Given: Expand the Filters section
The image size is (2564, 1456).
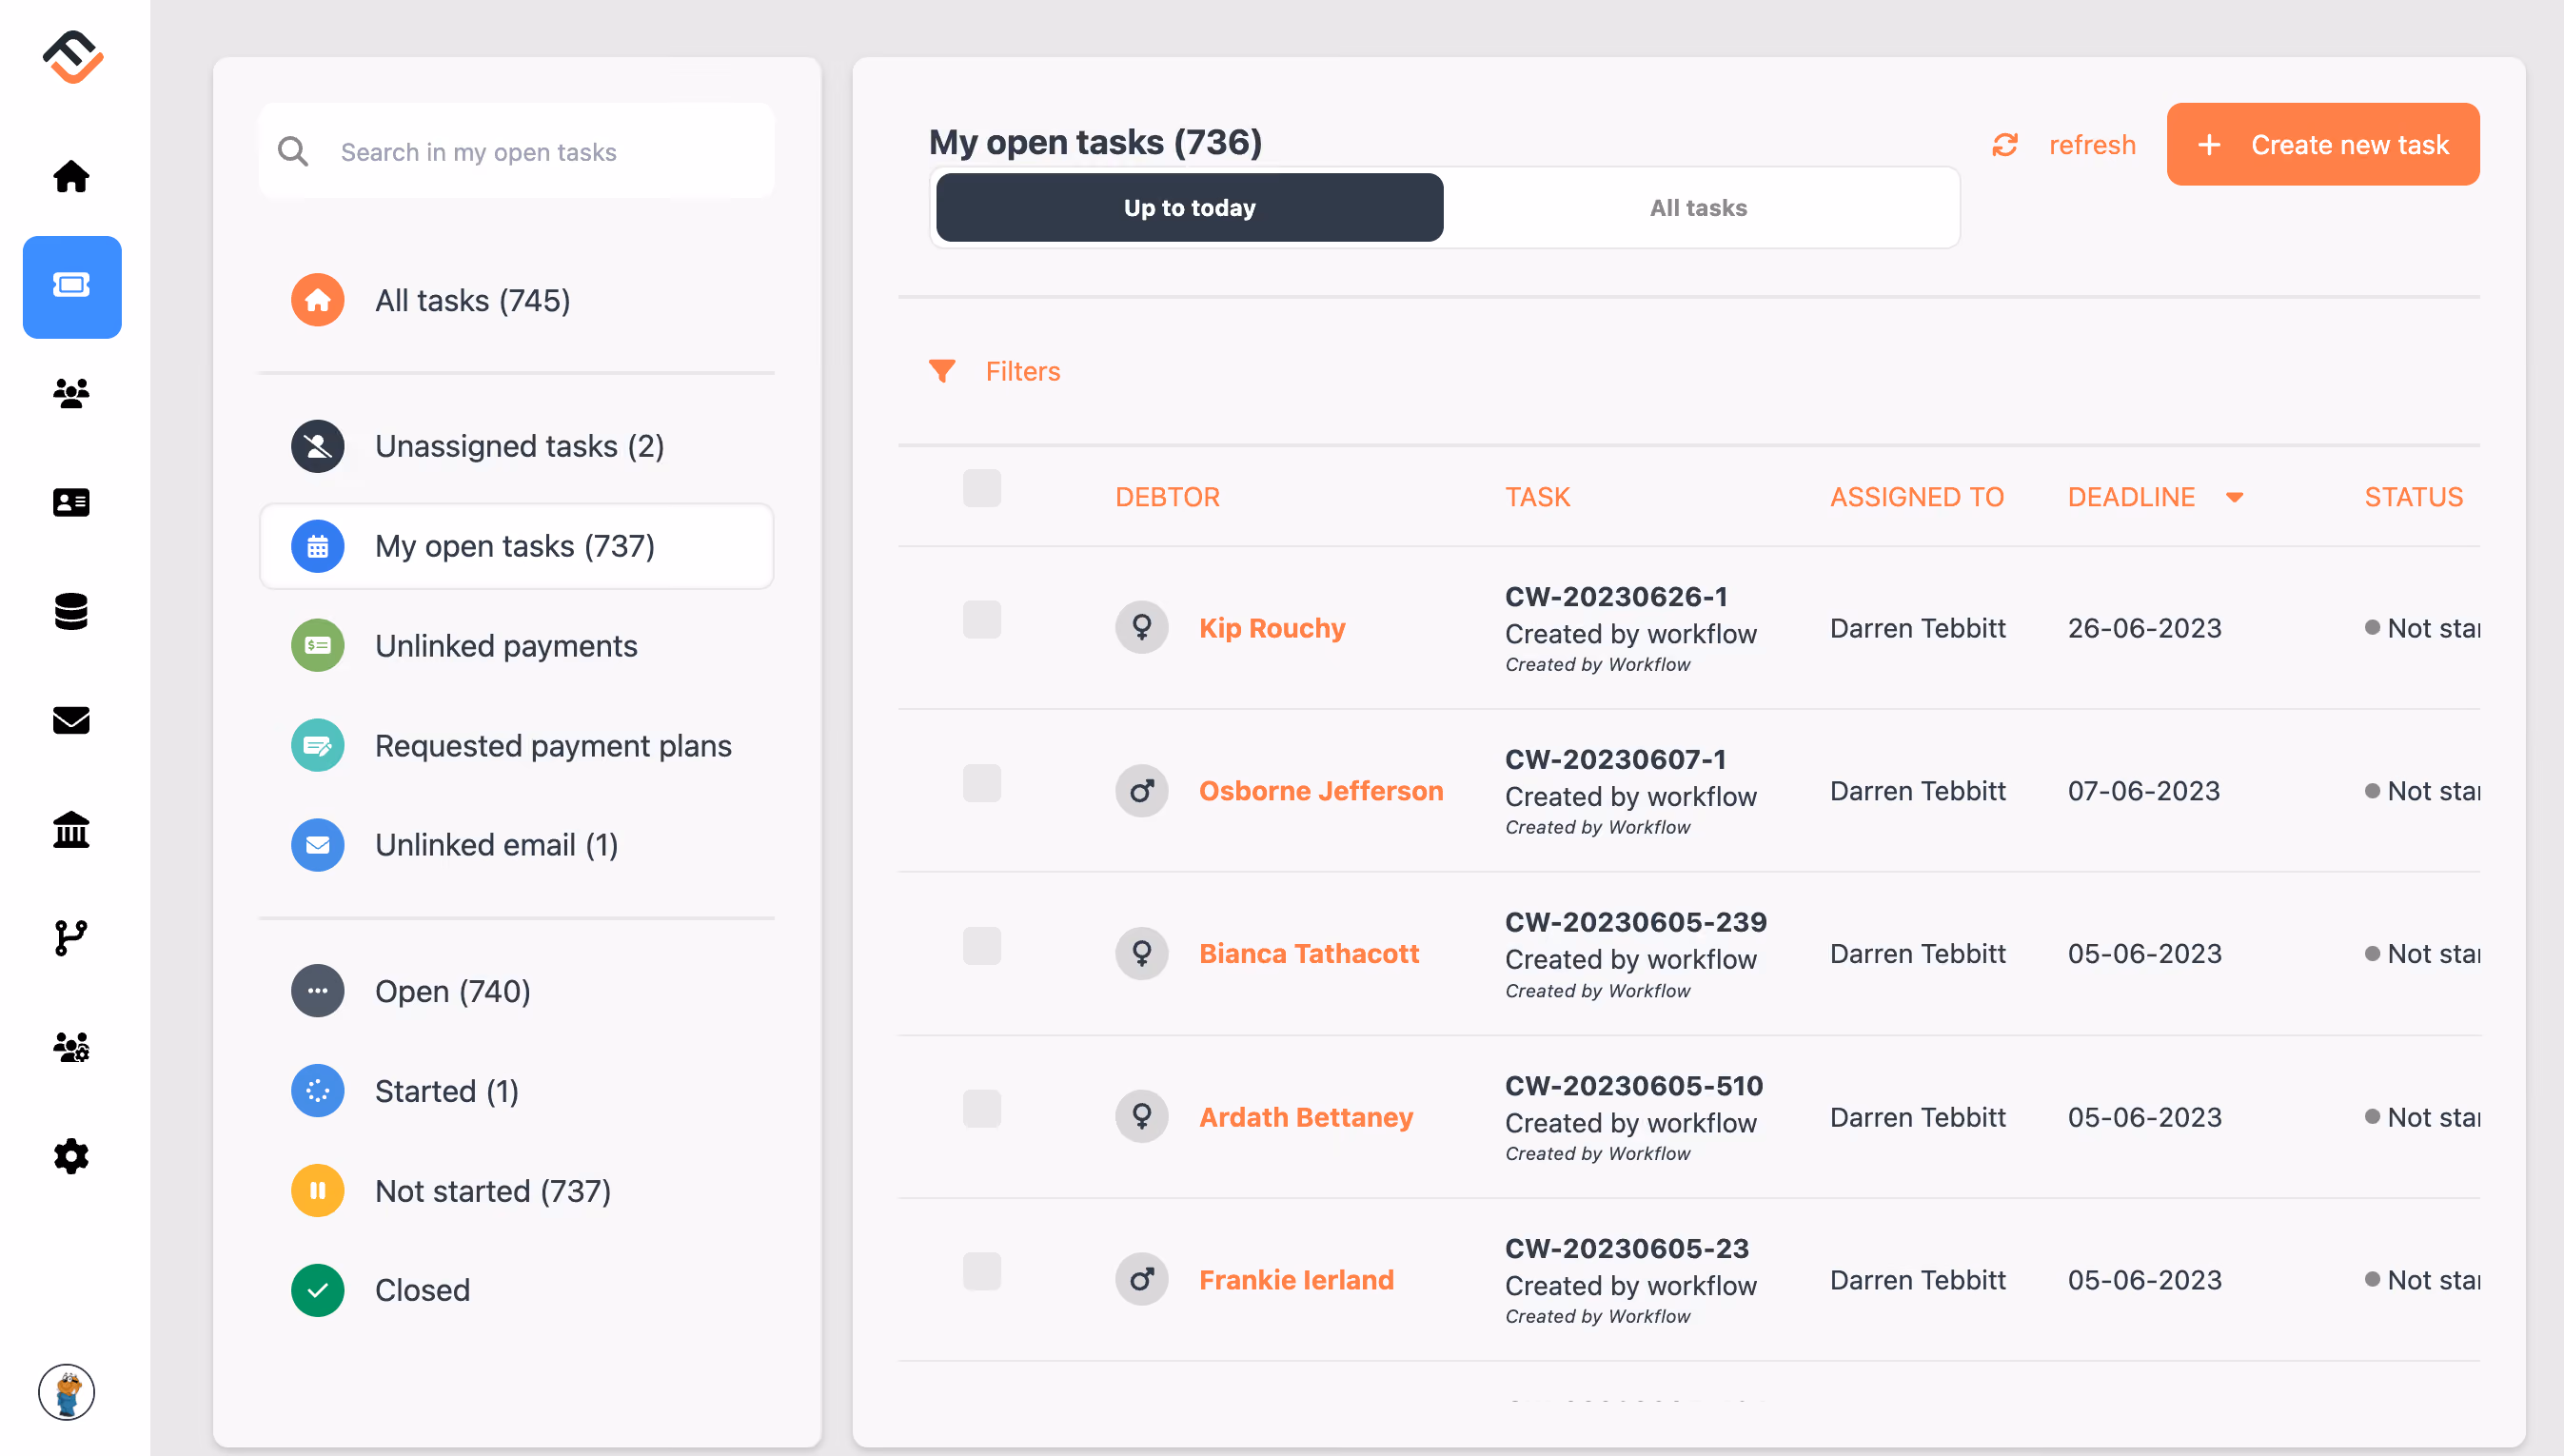Looking at the screenshot, I should tap(1023, 371).
